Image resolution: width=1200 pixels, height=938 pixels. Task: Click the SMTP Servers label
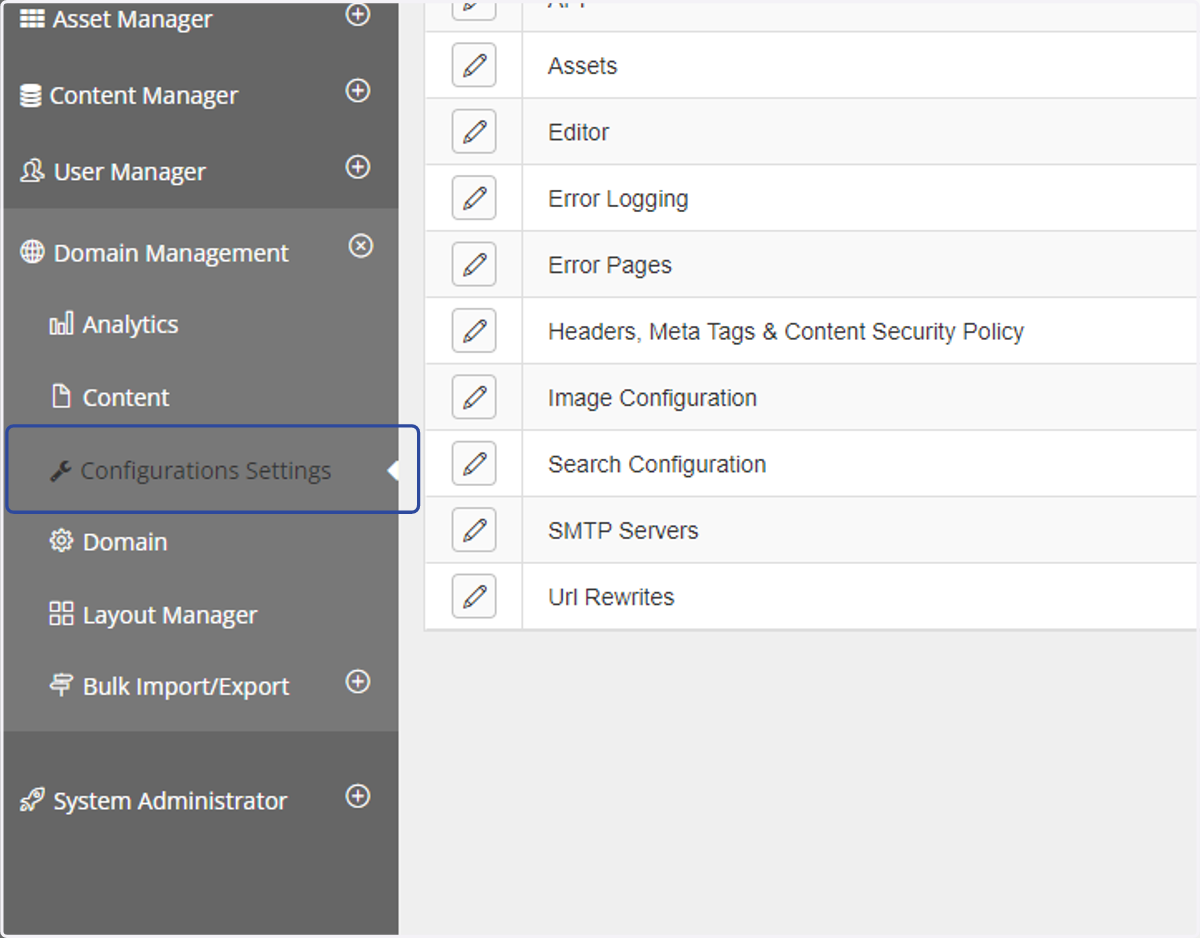(x=623, y=531)
